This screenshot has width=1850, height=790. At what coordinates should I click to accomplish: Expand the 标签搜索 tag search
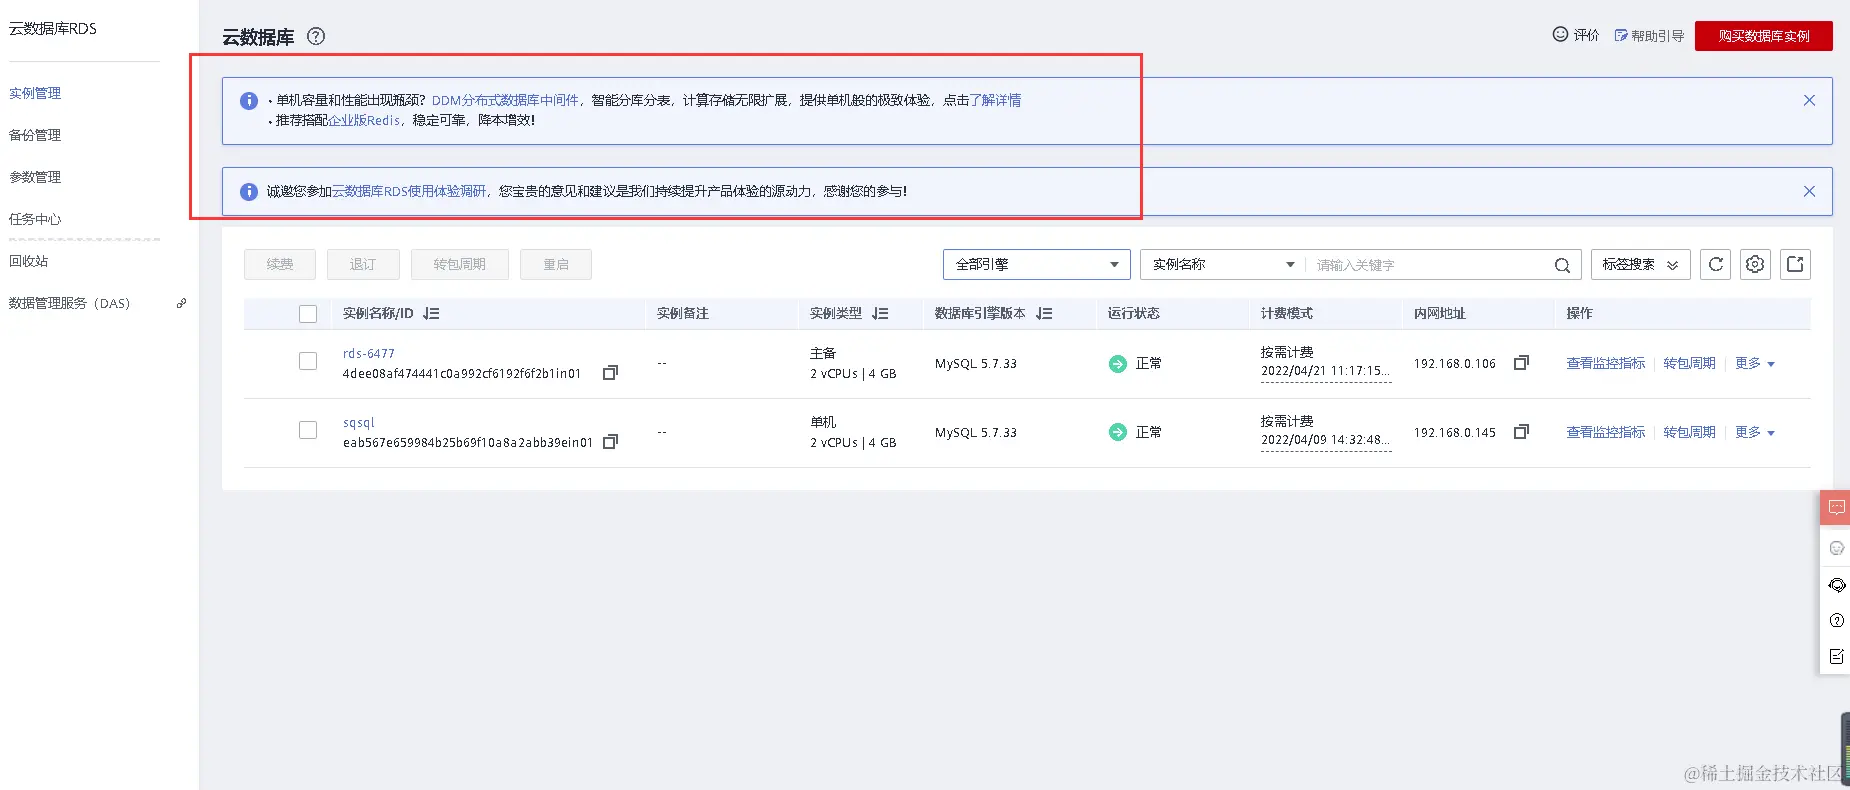[x=1640, y=264]
